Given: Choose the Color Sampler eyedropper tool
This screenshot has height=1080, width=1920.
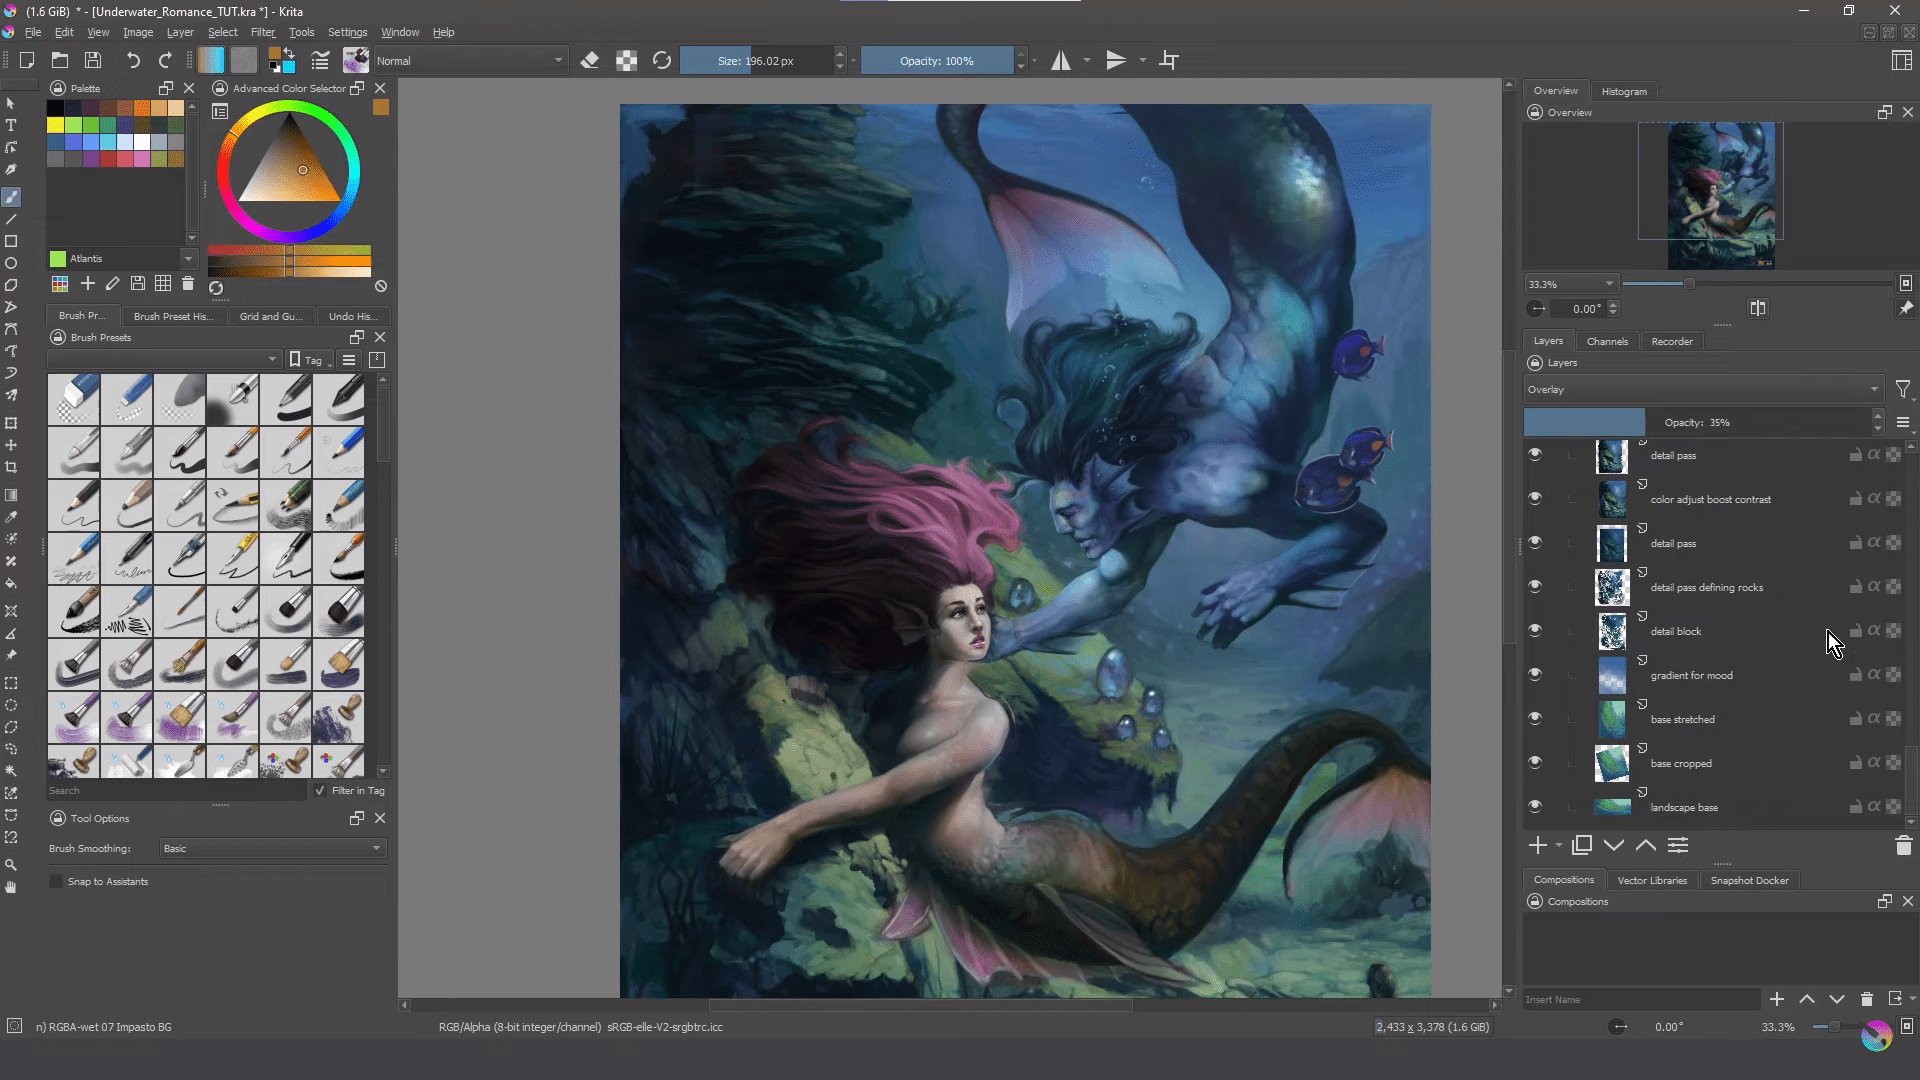Looking at the screenshot, I should point(11,517).
